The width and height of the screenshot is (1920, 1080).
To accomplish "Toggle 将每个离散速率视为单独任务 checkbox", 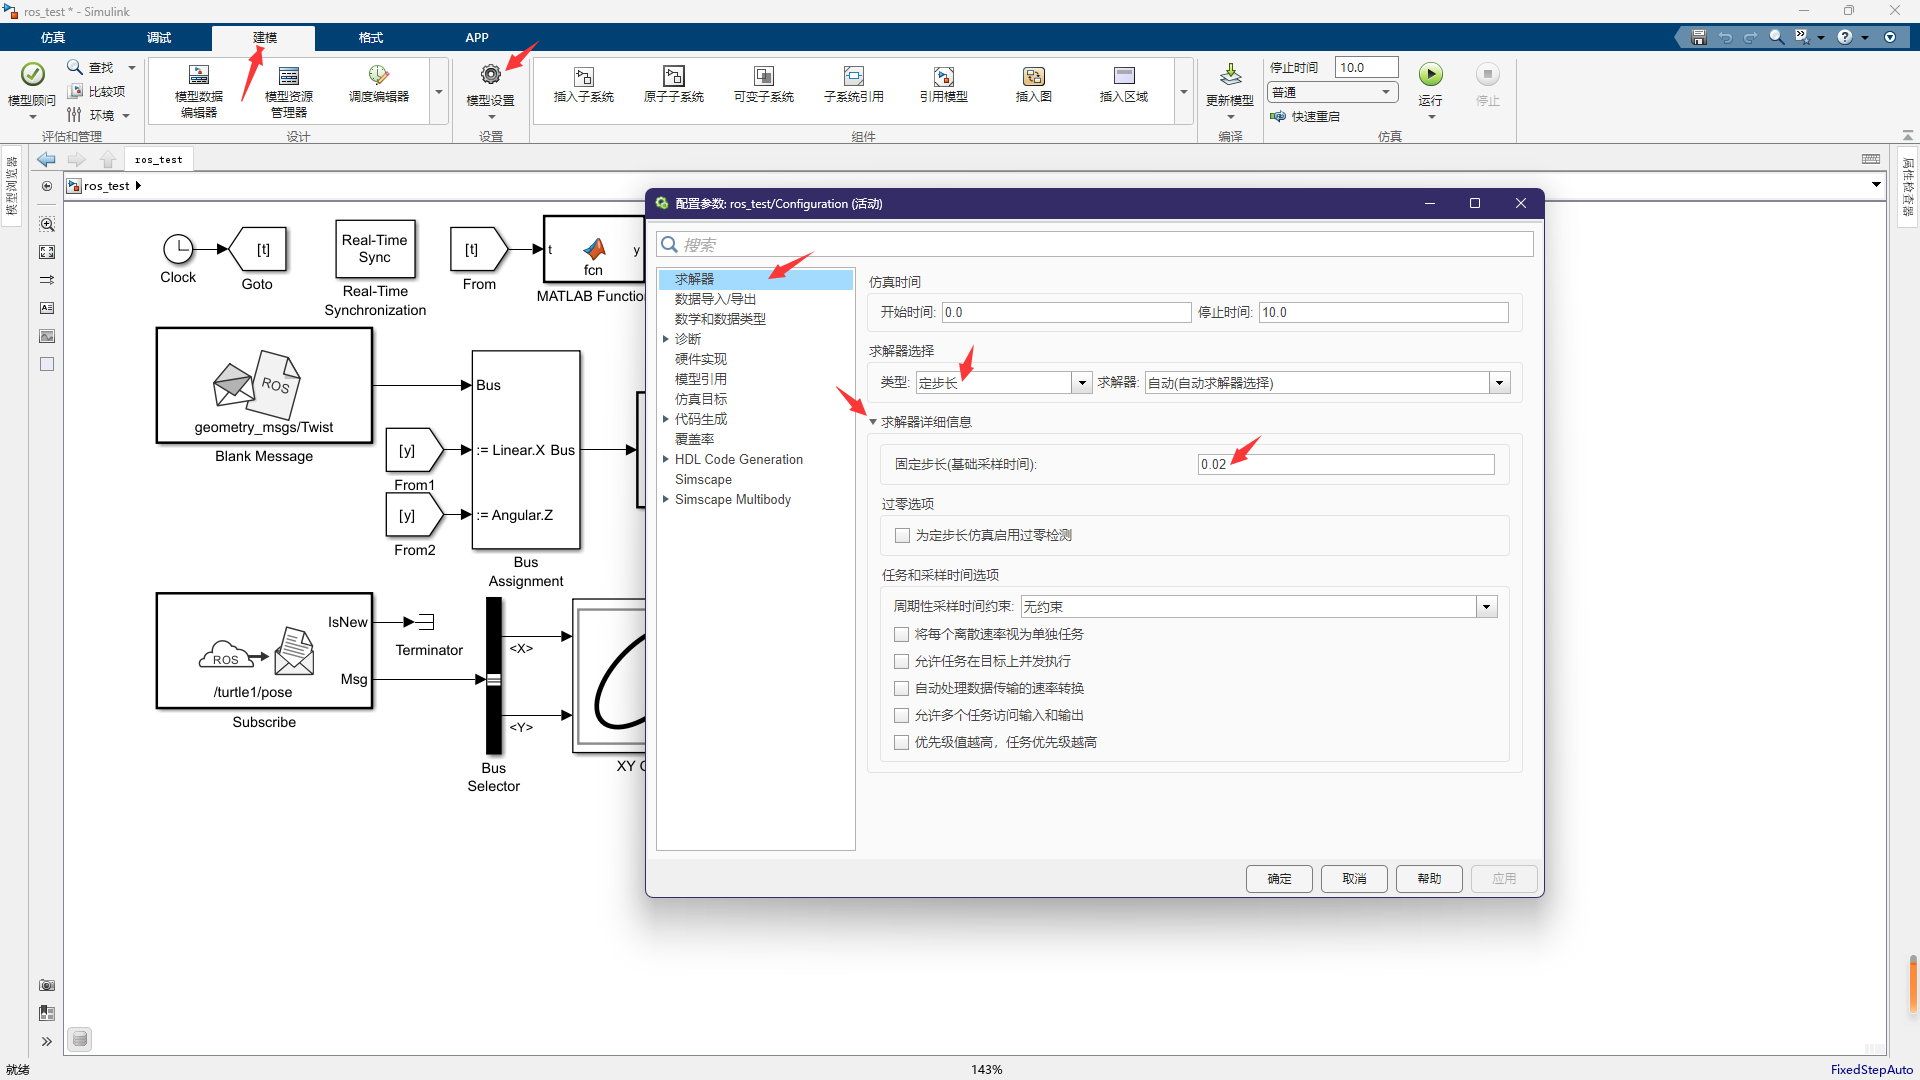I will [902, 635].
